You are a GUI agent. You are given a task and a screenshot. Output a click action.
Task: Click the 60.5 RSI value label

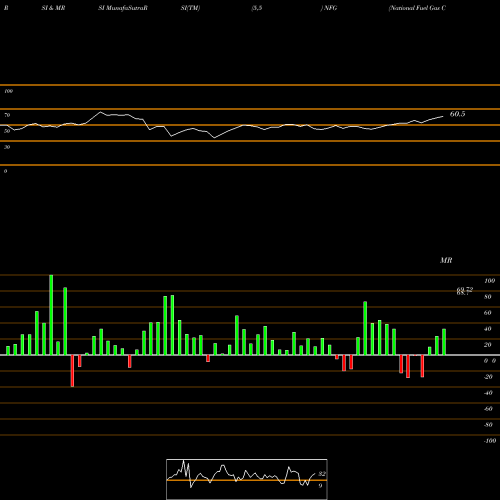tap(457, 114)
